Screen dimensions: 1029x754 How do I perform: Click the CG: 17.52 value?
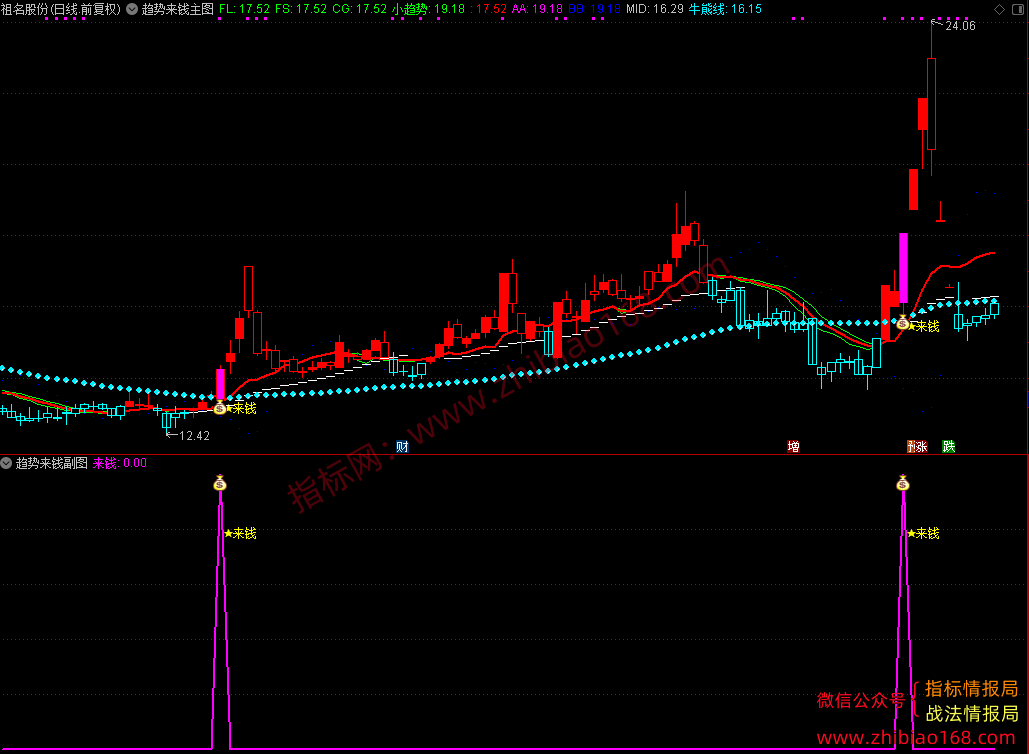point(360,9)
